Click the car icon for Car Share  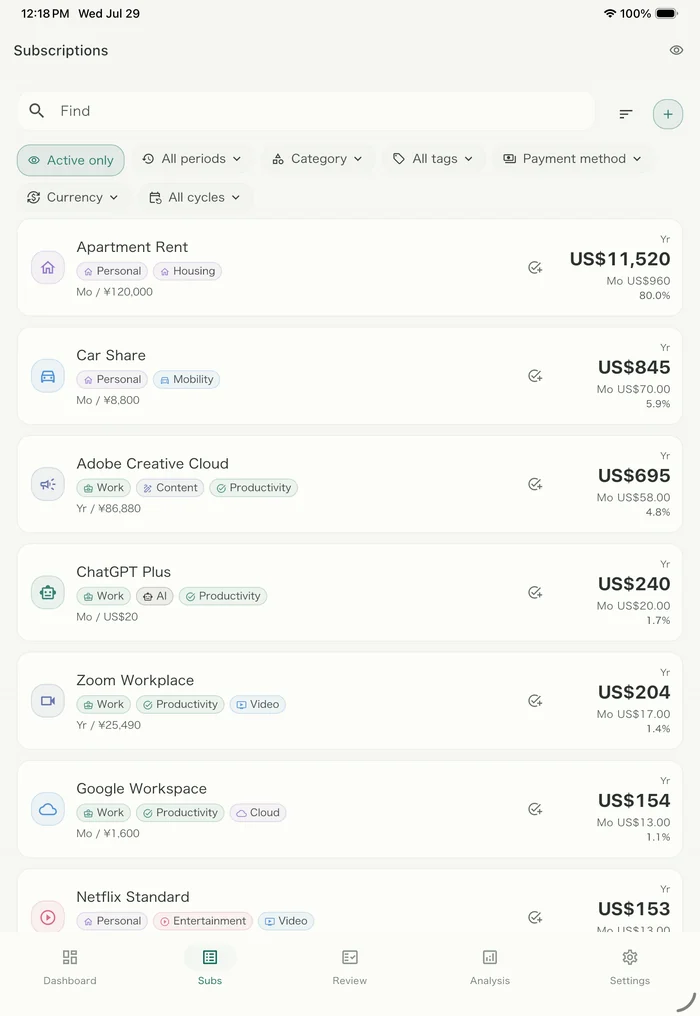[48, 376]
